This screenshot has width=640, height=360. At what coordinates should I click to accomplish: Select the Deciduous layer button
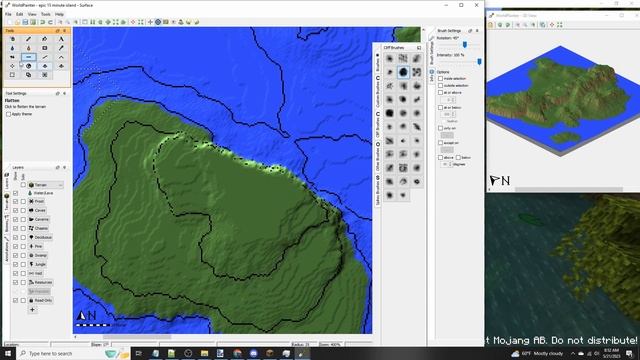click(x=40, y=237)
